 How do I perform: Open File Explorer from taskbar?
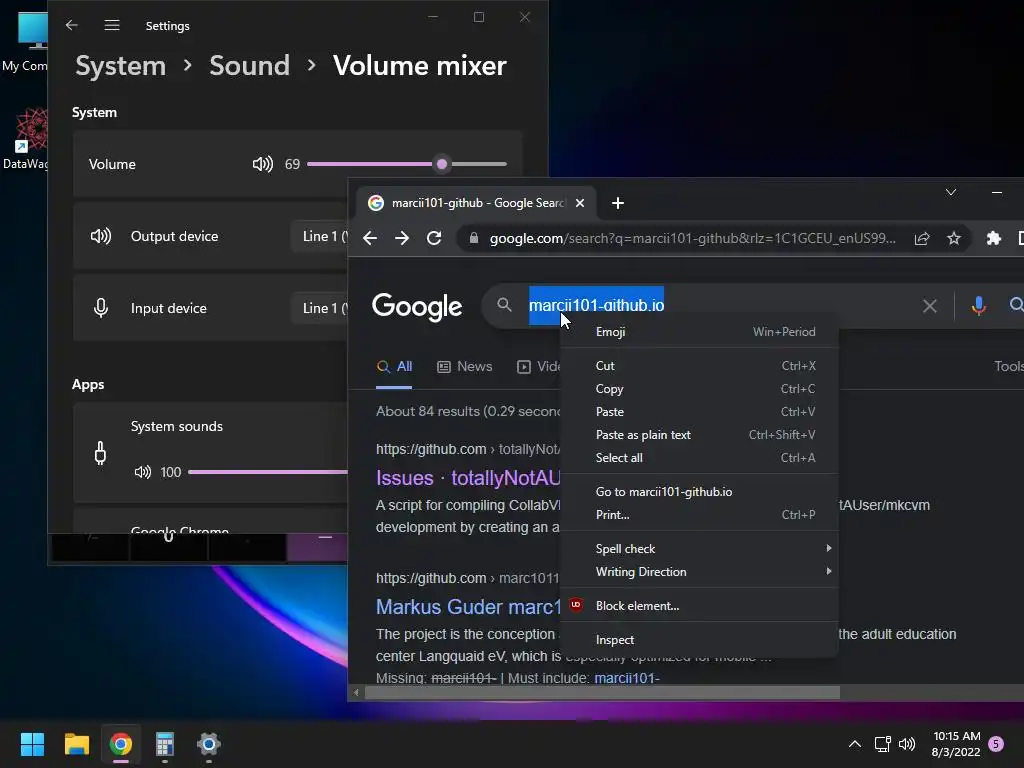coord(76,744)
